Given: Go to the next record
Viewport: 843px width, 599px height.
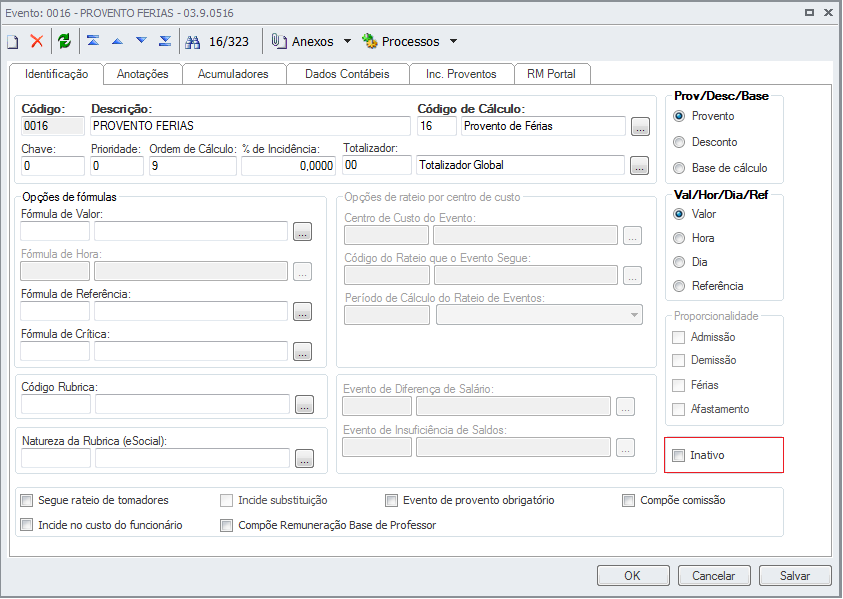Looking at the screenshot, I should point(141,41).
